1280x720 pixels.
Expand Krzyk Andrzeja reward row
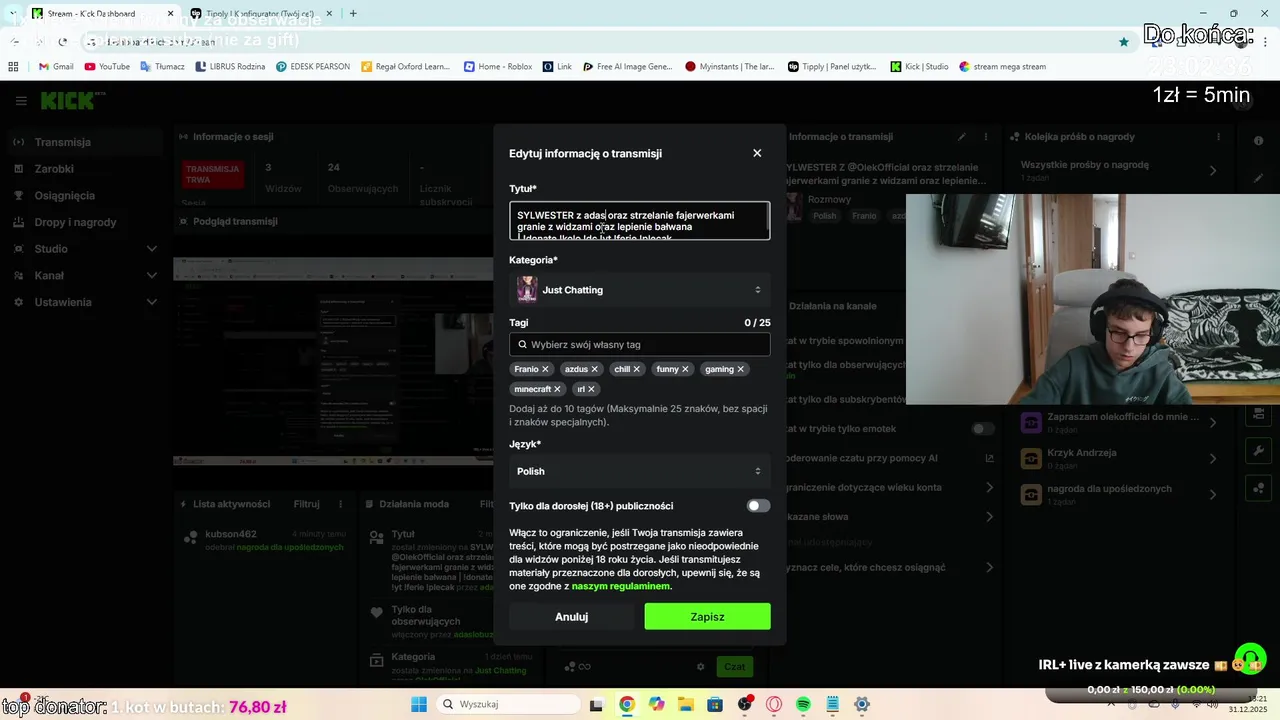pos(1120,458)
